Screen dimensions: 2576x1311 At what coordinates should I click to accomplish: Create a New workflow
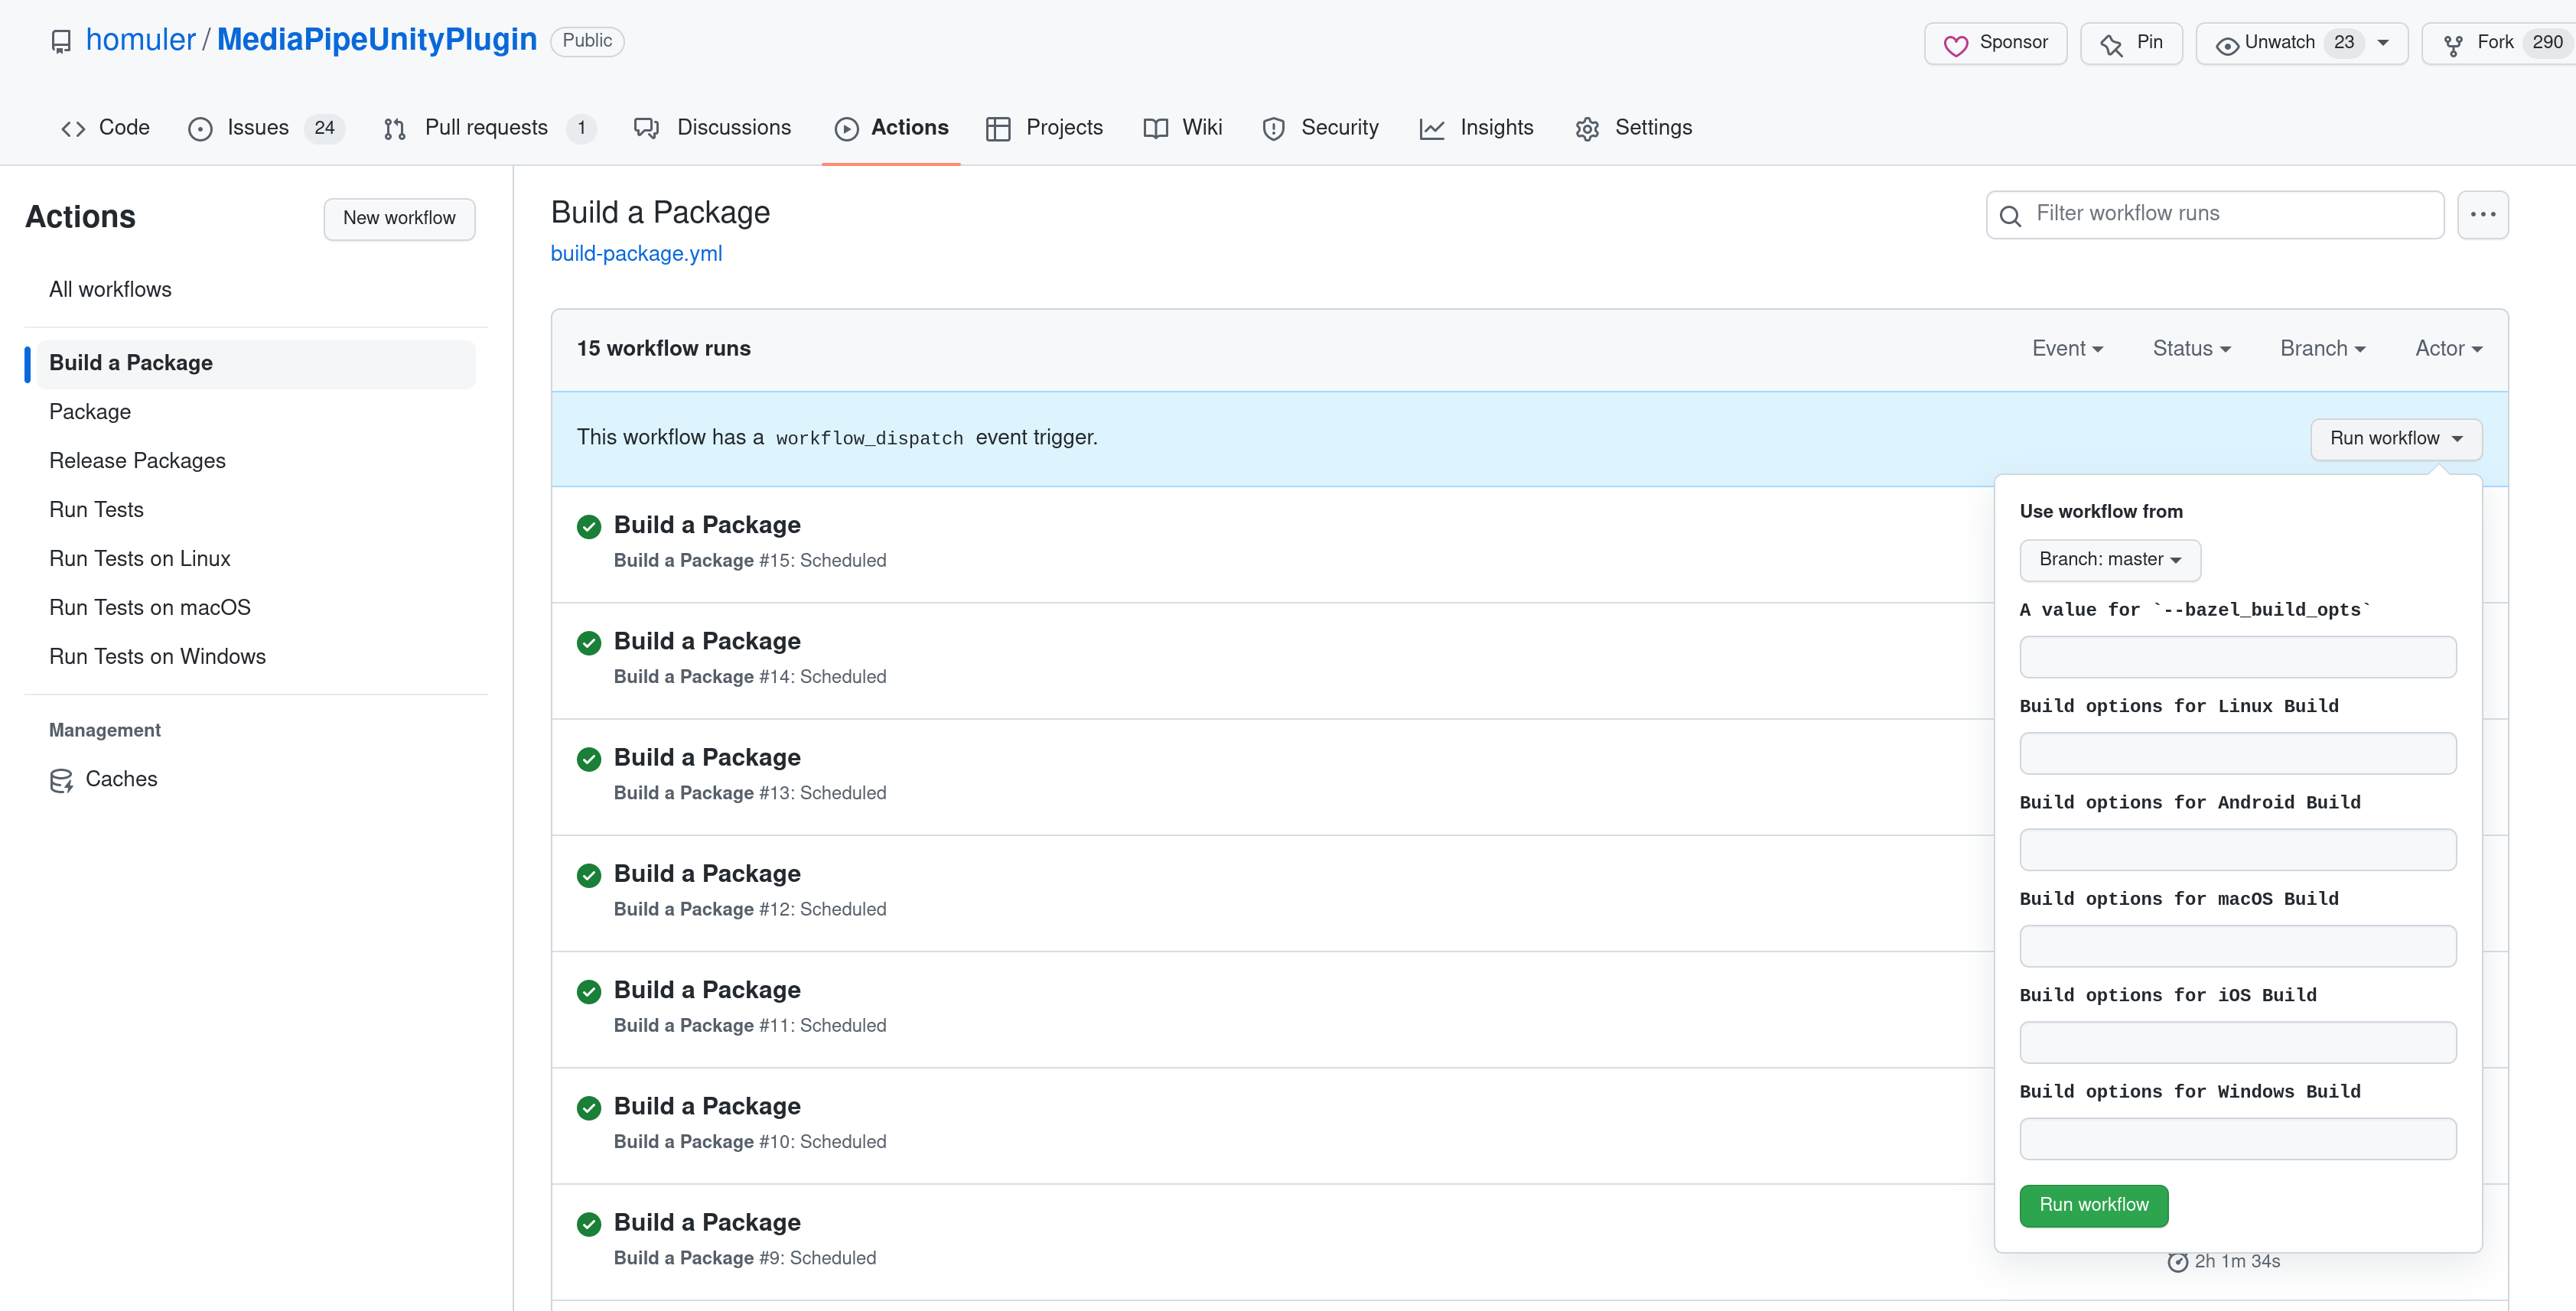pos(399,218)
